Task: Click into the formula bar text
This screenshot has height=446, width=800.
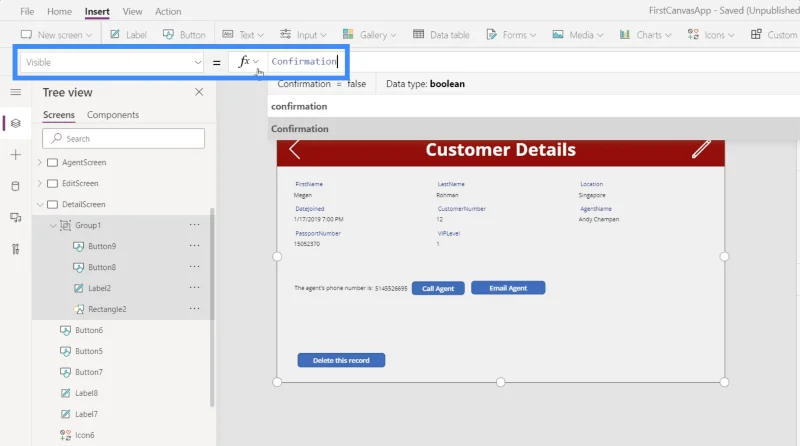Action: click(x=304, y=61)
